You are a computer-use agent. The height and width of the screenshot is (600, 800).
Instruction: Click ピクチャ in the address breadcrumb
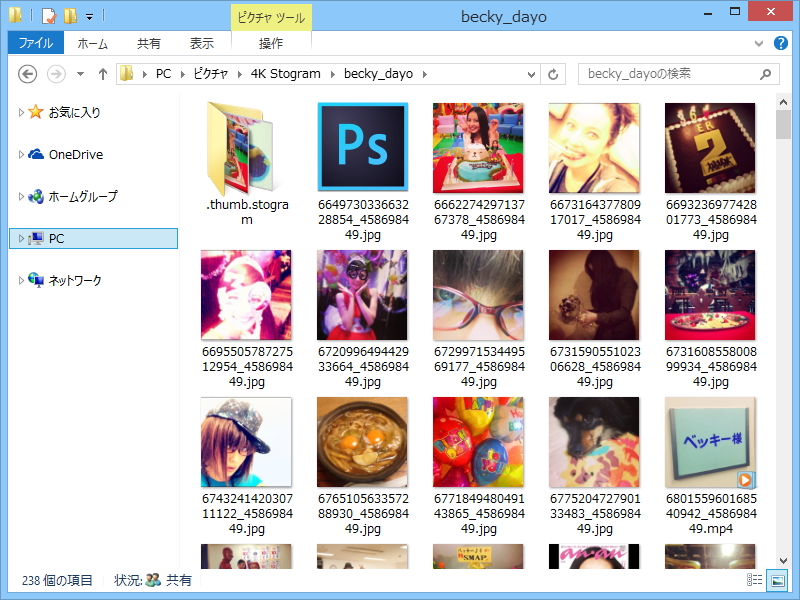coord(211,74)
